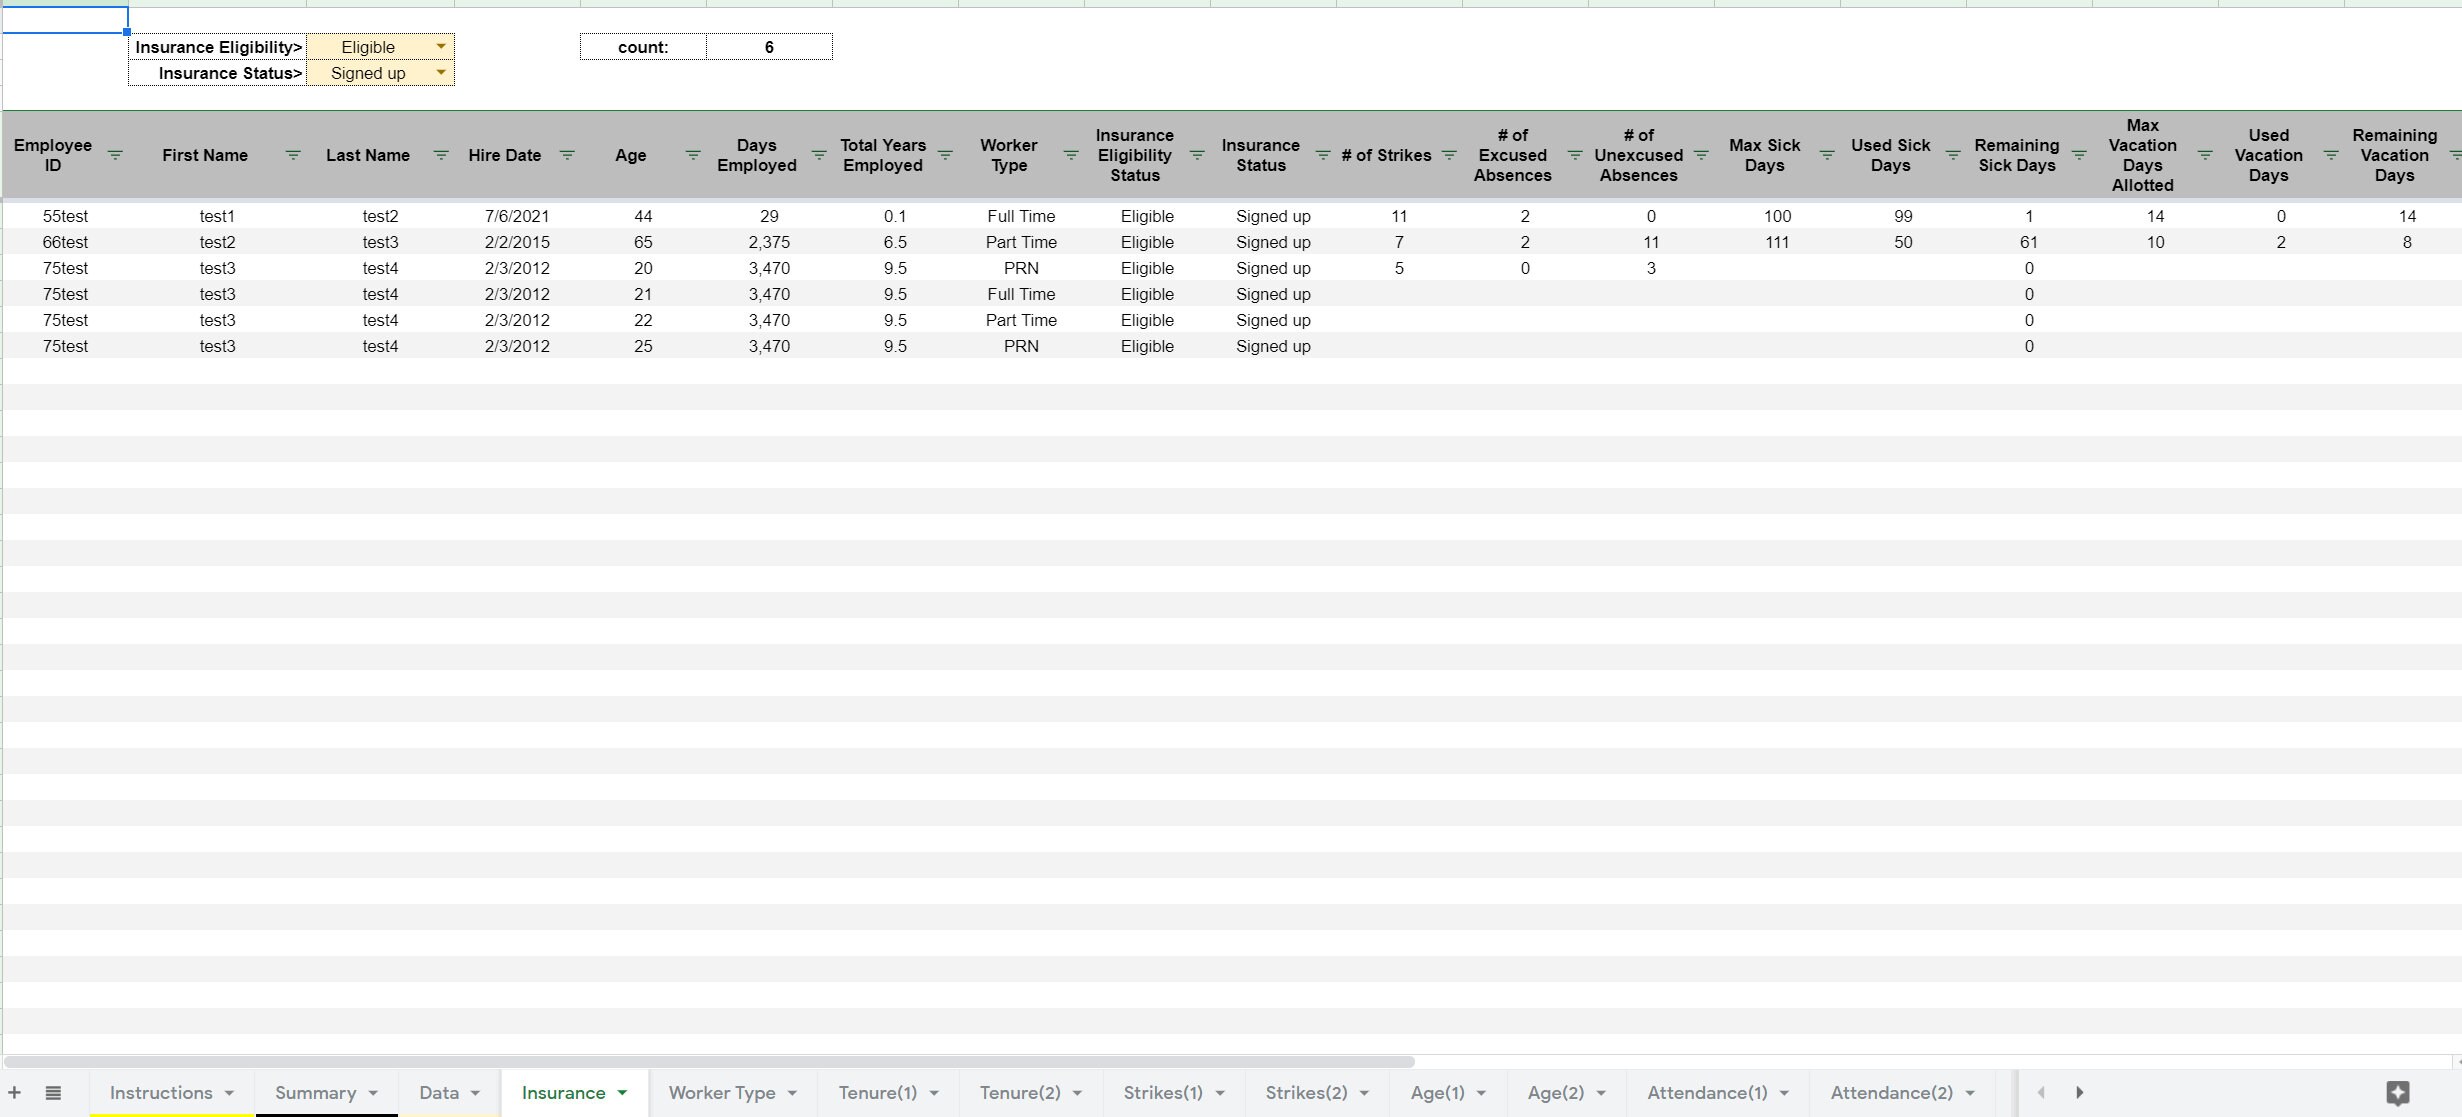Open the filter for Insurance Status column
2462x1117 pixels.
pyautogui.click(x=1324, y=155)
